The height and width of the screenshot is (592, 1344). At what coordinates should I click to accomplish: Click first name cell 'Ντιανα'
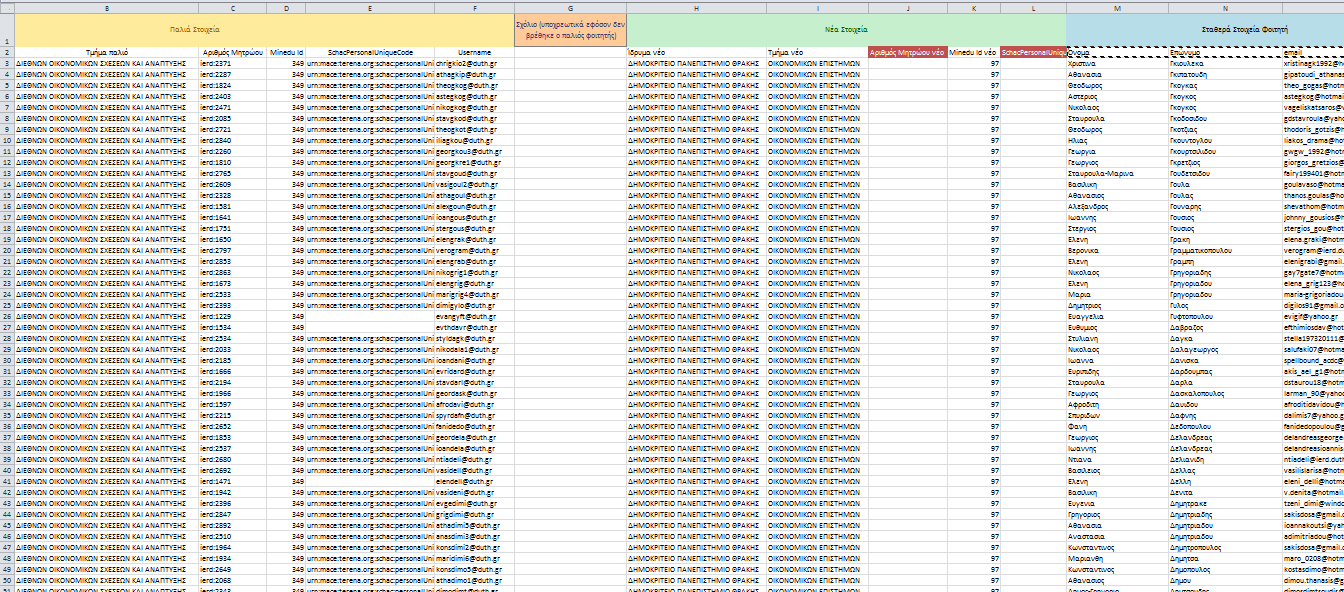1117,459
